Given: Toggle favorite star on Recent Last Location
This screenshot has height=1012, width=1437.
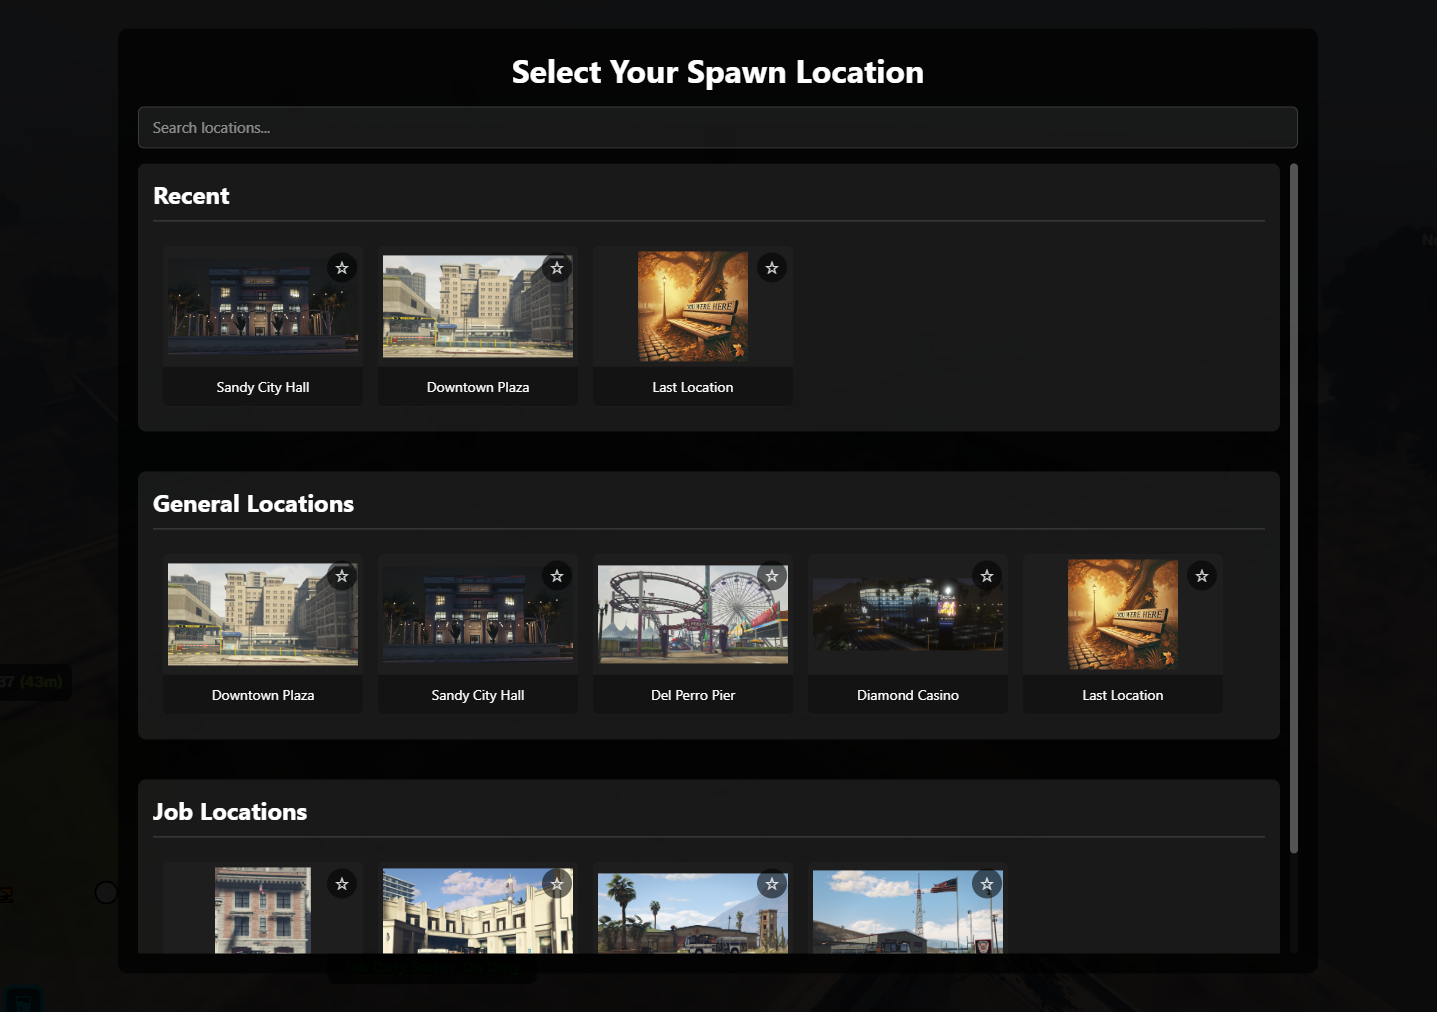Looking at the screenshot, I should 772,268.
